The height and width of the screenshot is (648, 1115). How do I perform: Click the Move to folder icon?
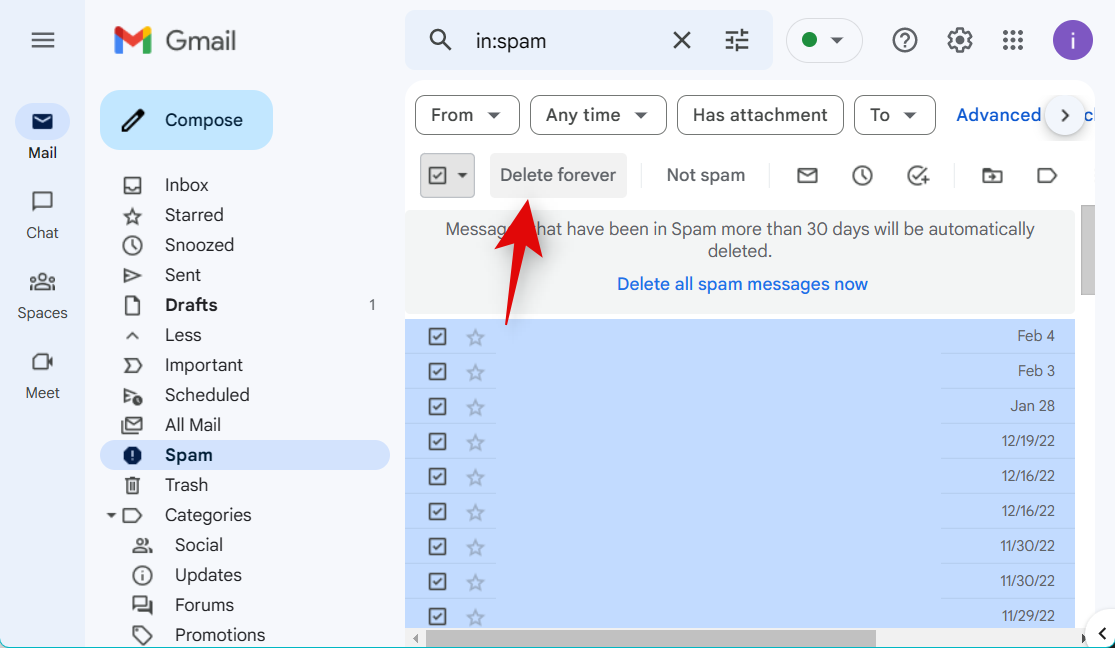tap(992, 175)
